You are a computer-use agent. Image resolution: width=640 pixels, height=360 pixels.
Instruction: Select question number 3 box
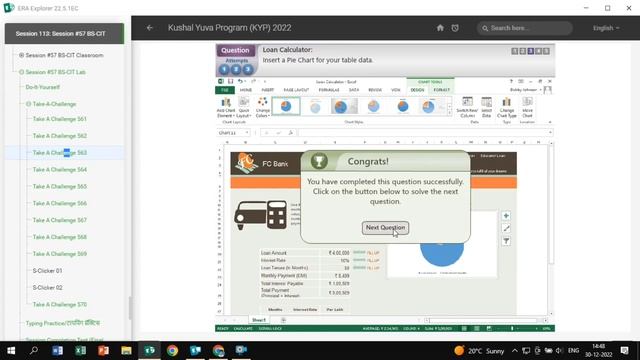click(530, 51)
